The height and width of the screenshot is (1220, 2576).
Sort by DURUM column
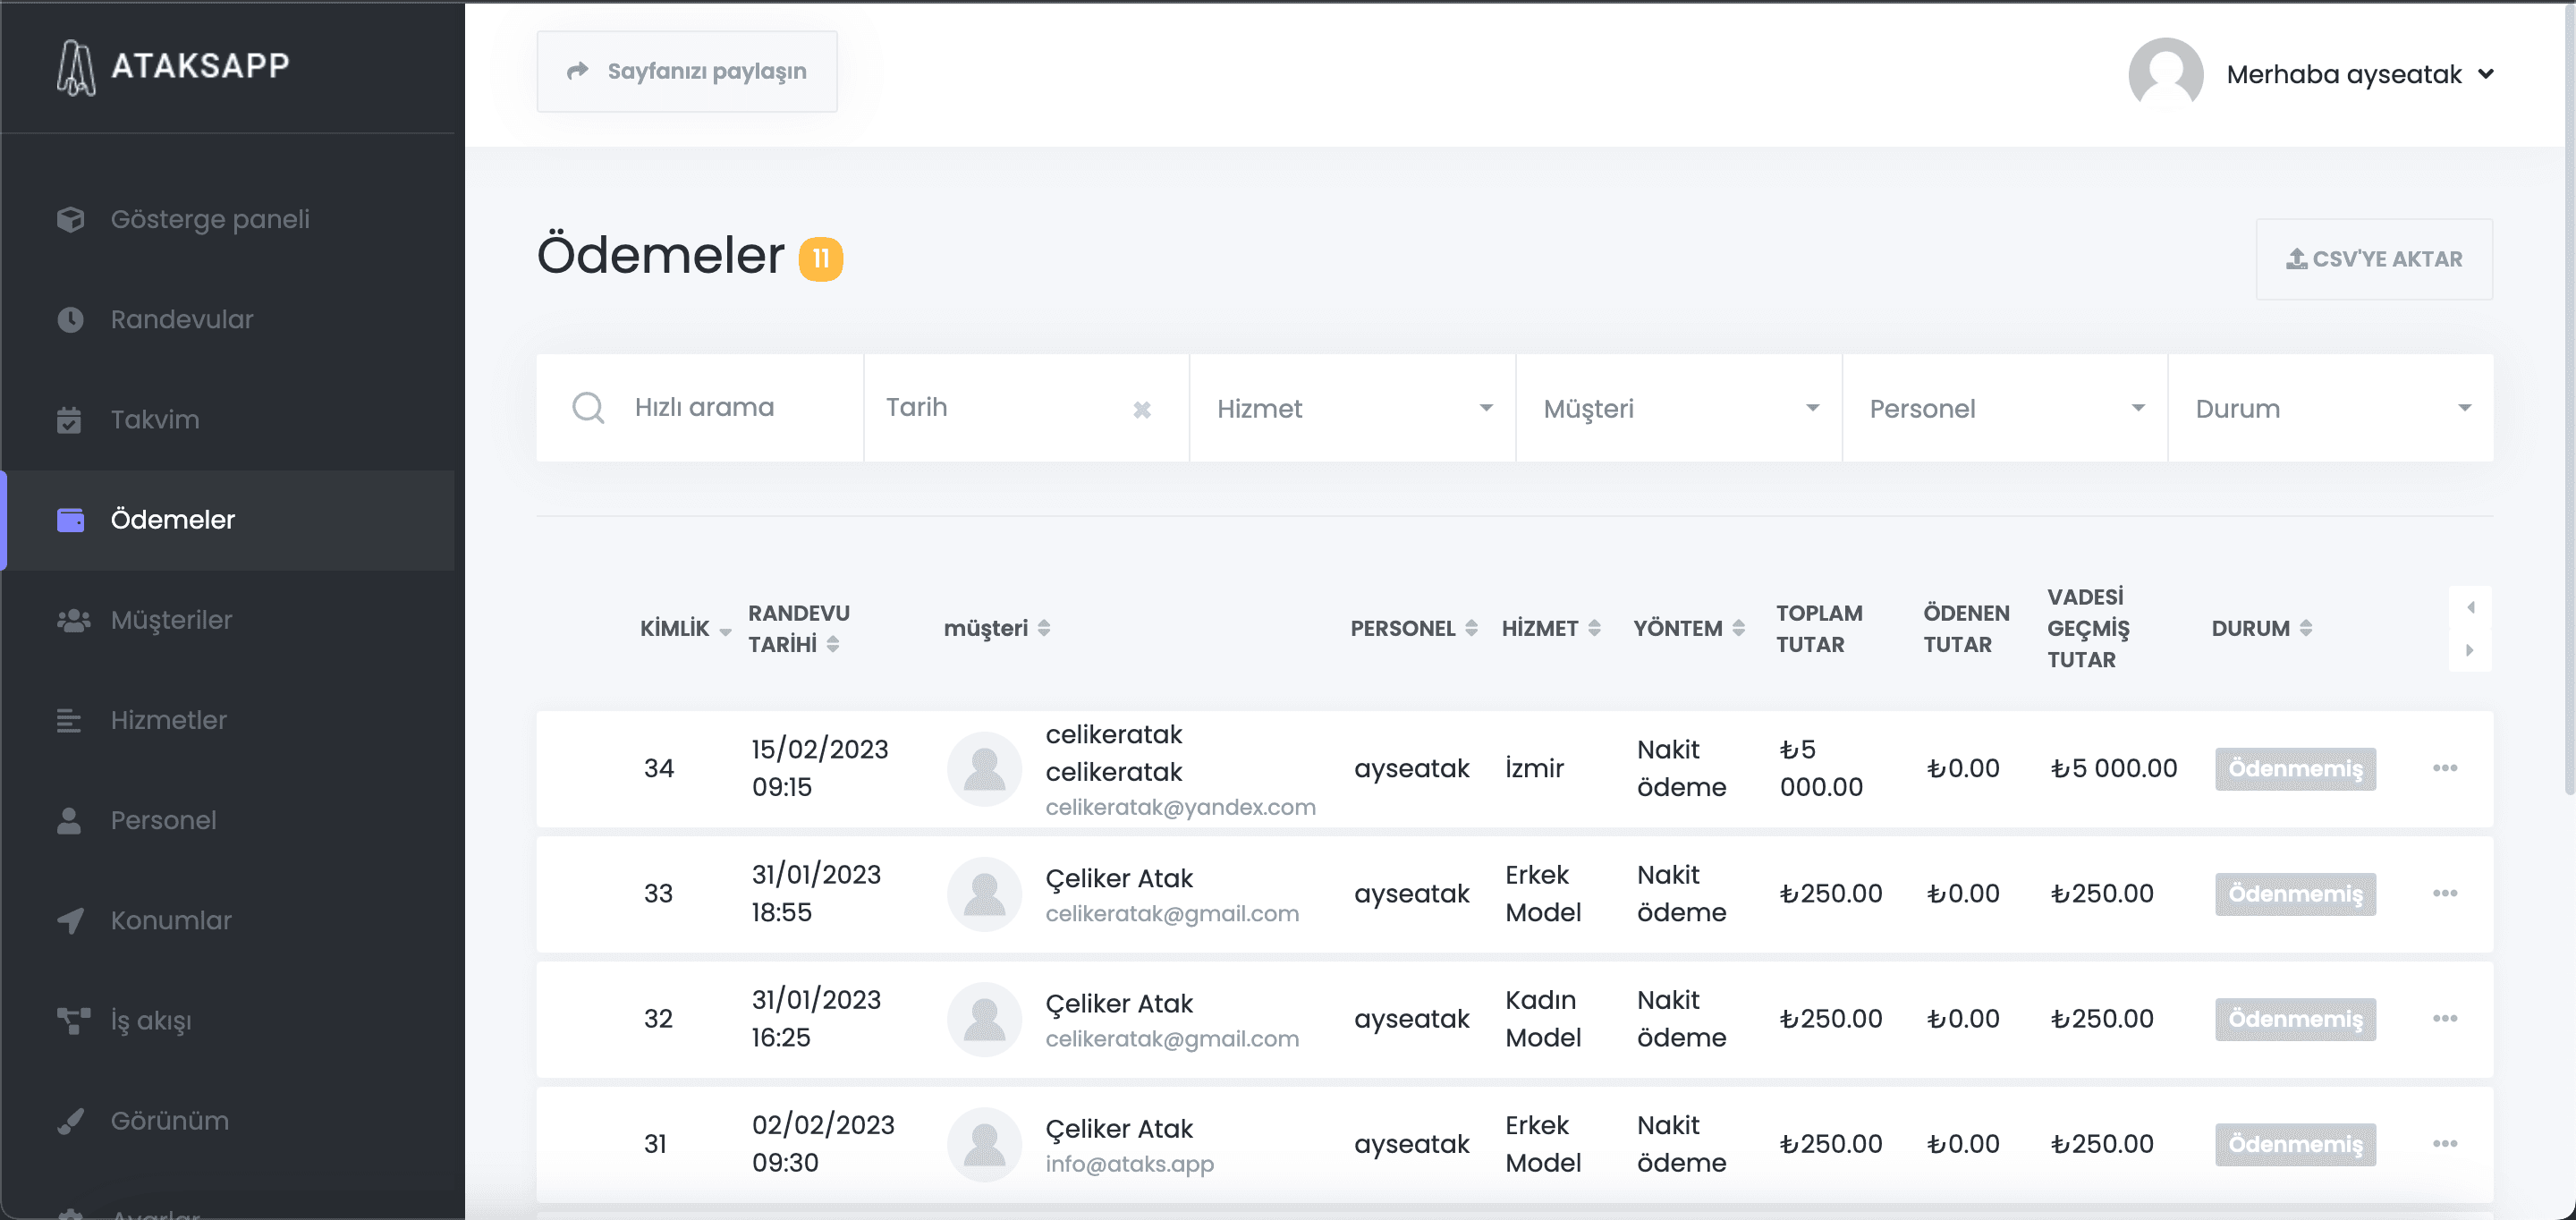(x=2262, y=628)
